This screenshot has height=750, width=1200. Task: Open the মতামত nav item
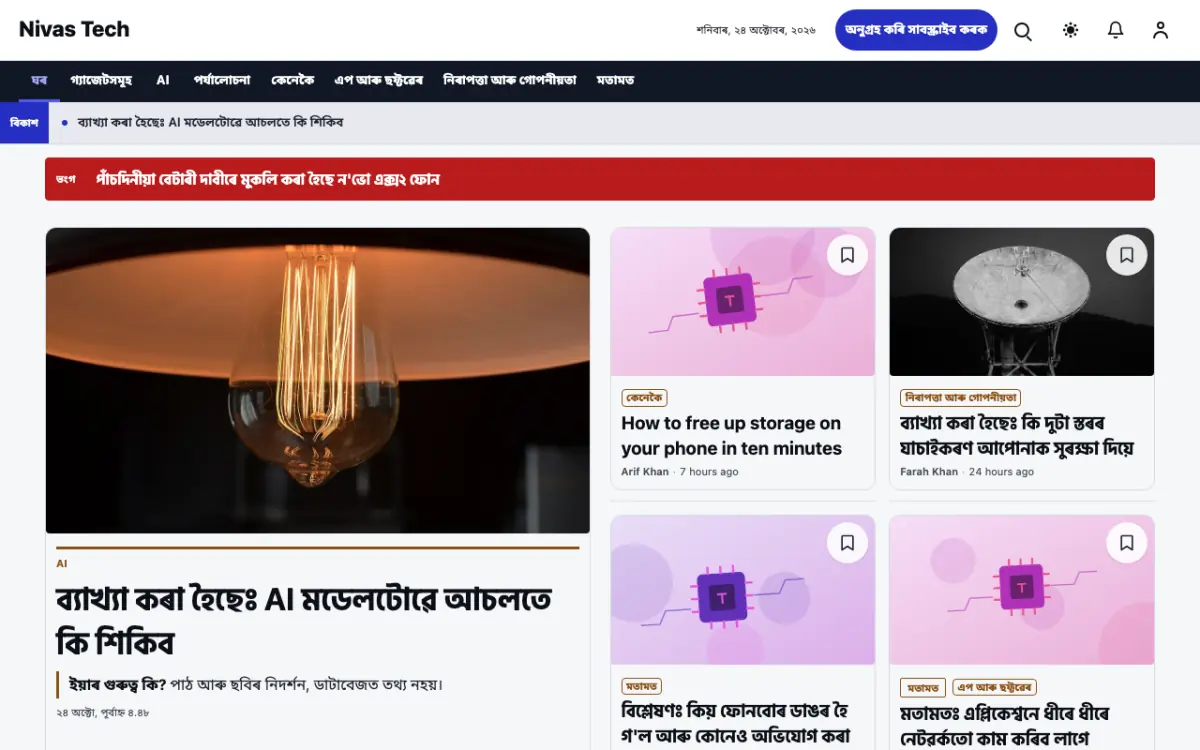[x=616, y=80]
